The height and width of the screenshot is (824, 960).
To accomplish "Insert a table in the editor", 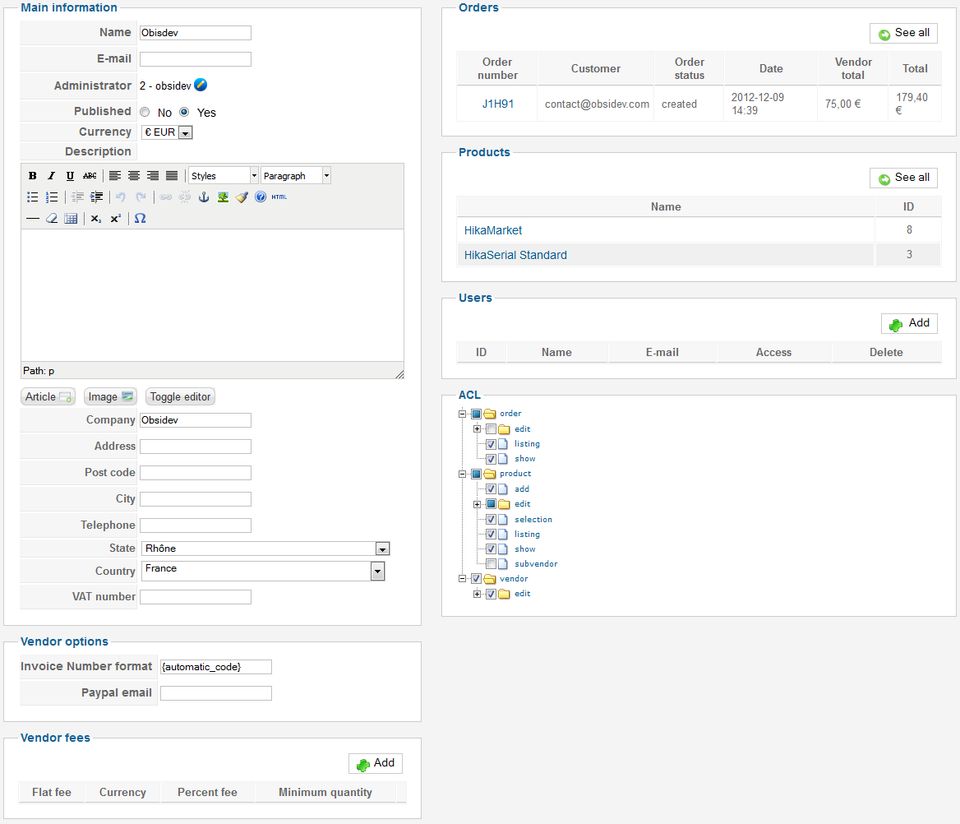I will coord(71,219).
